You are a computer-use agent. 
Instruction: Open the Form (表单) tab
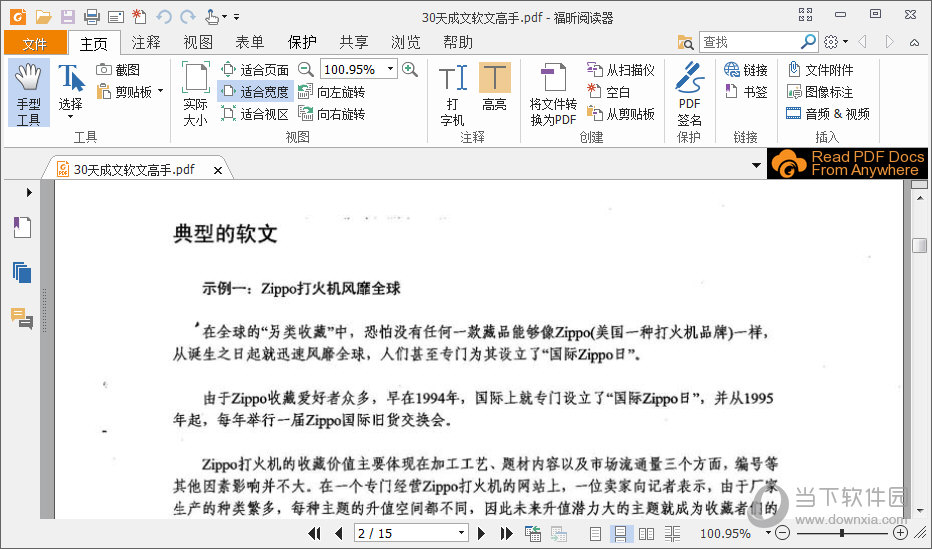coord(250,42)
